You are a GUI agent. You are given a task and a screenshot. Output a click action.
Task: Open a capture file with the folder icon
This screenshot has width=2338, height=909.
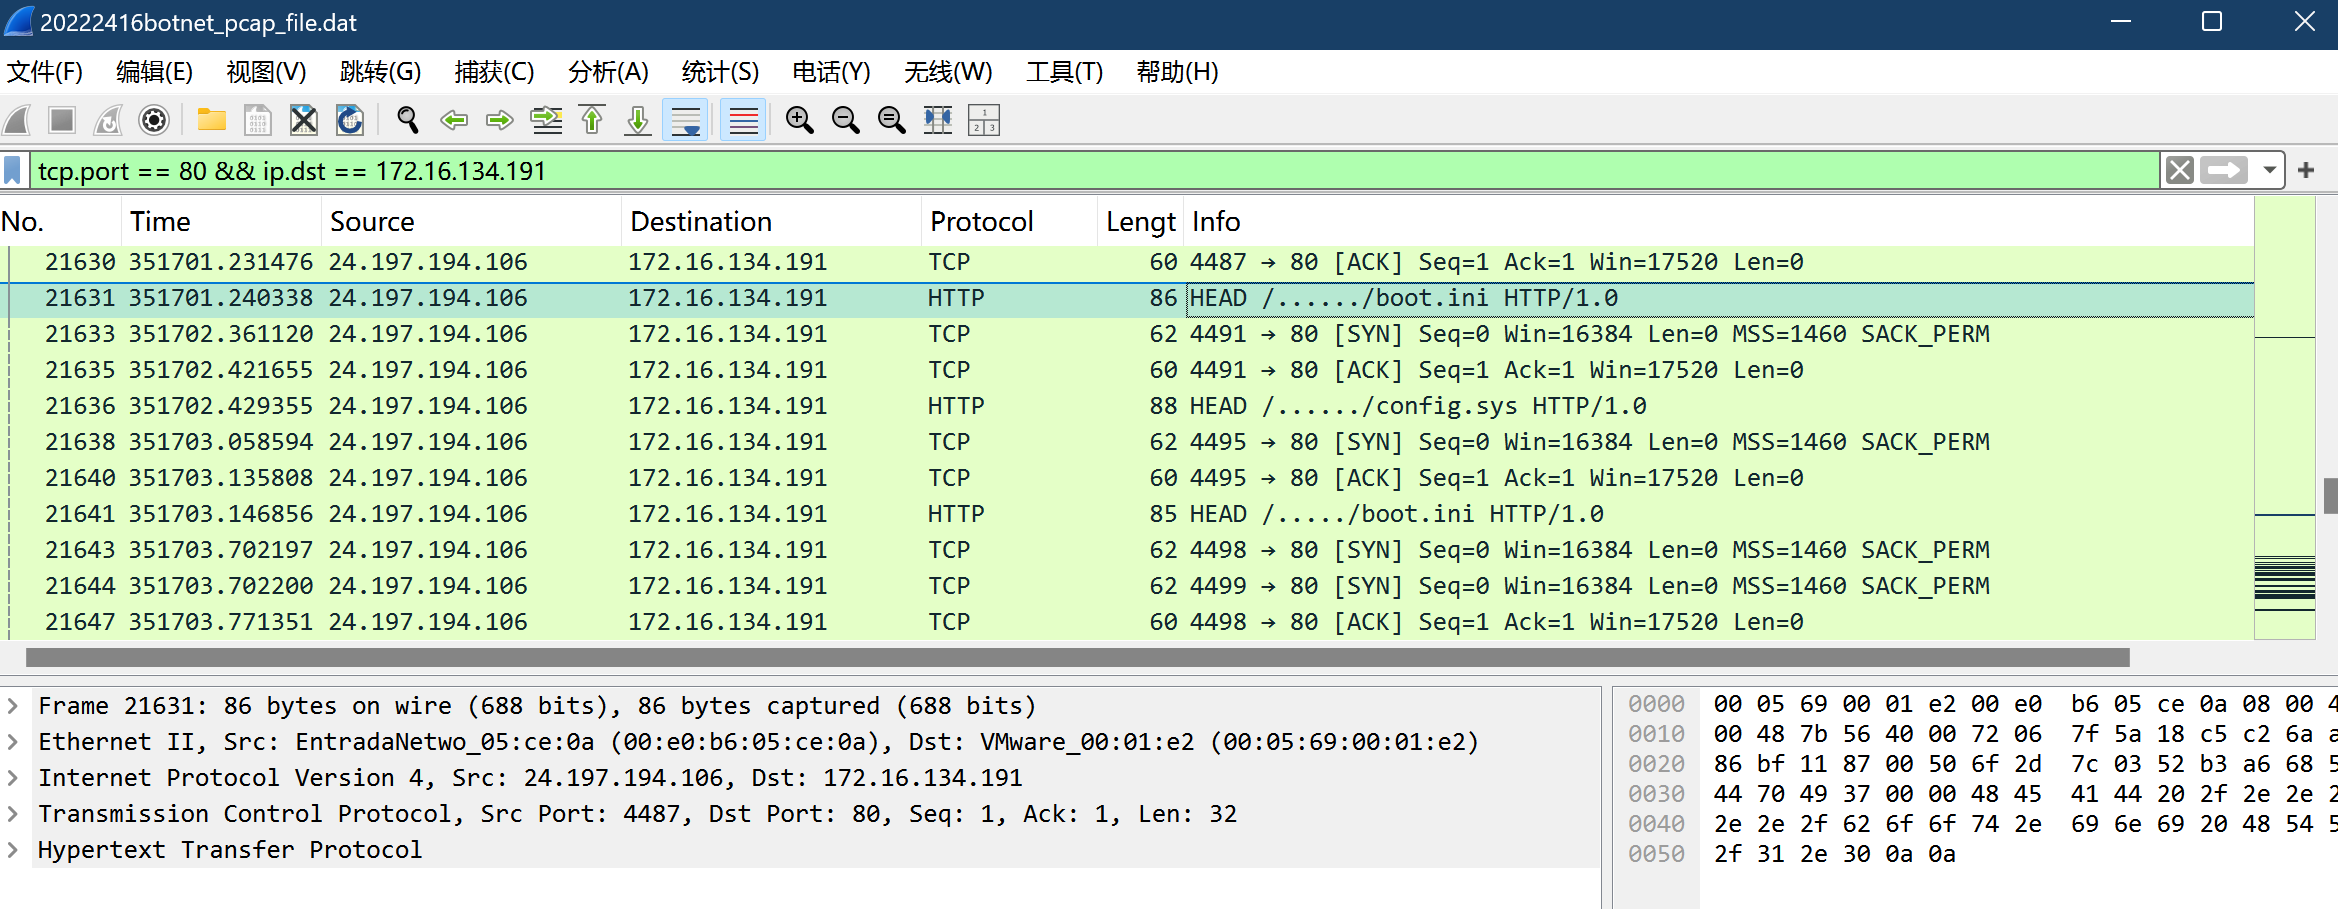(211, 121)
